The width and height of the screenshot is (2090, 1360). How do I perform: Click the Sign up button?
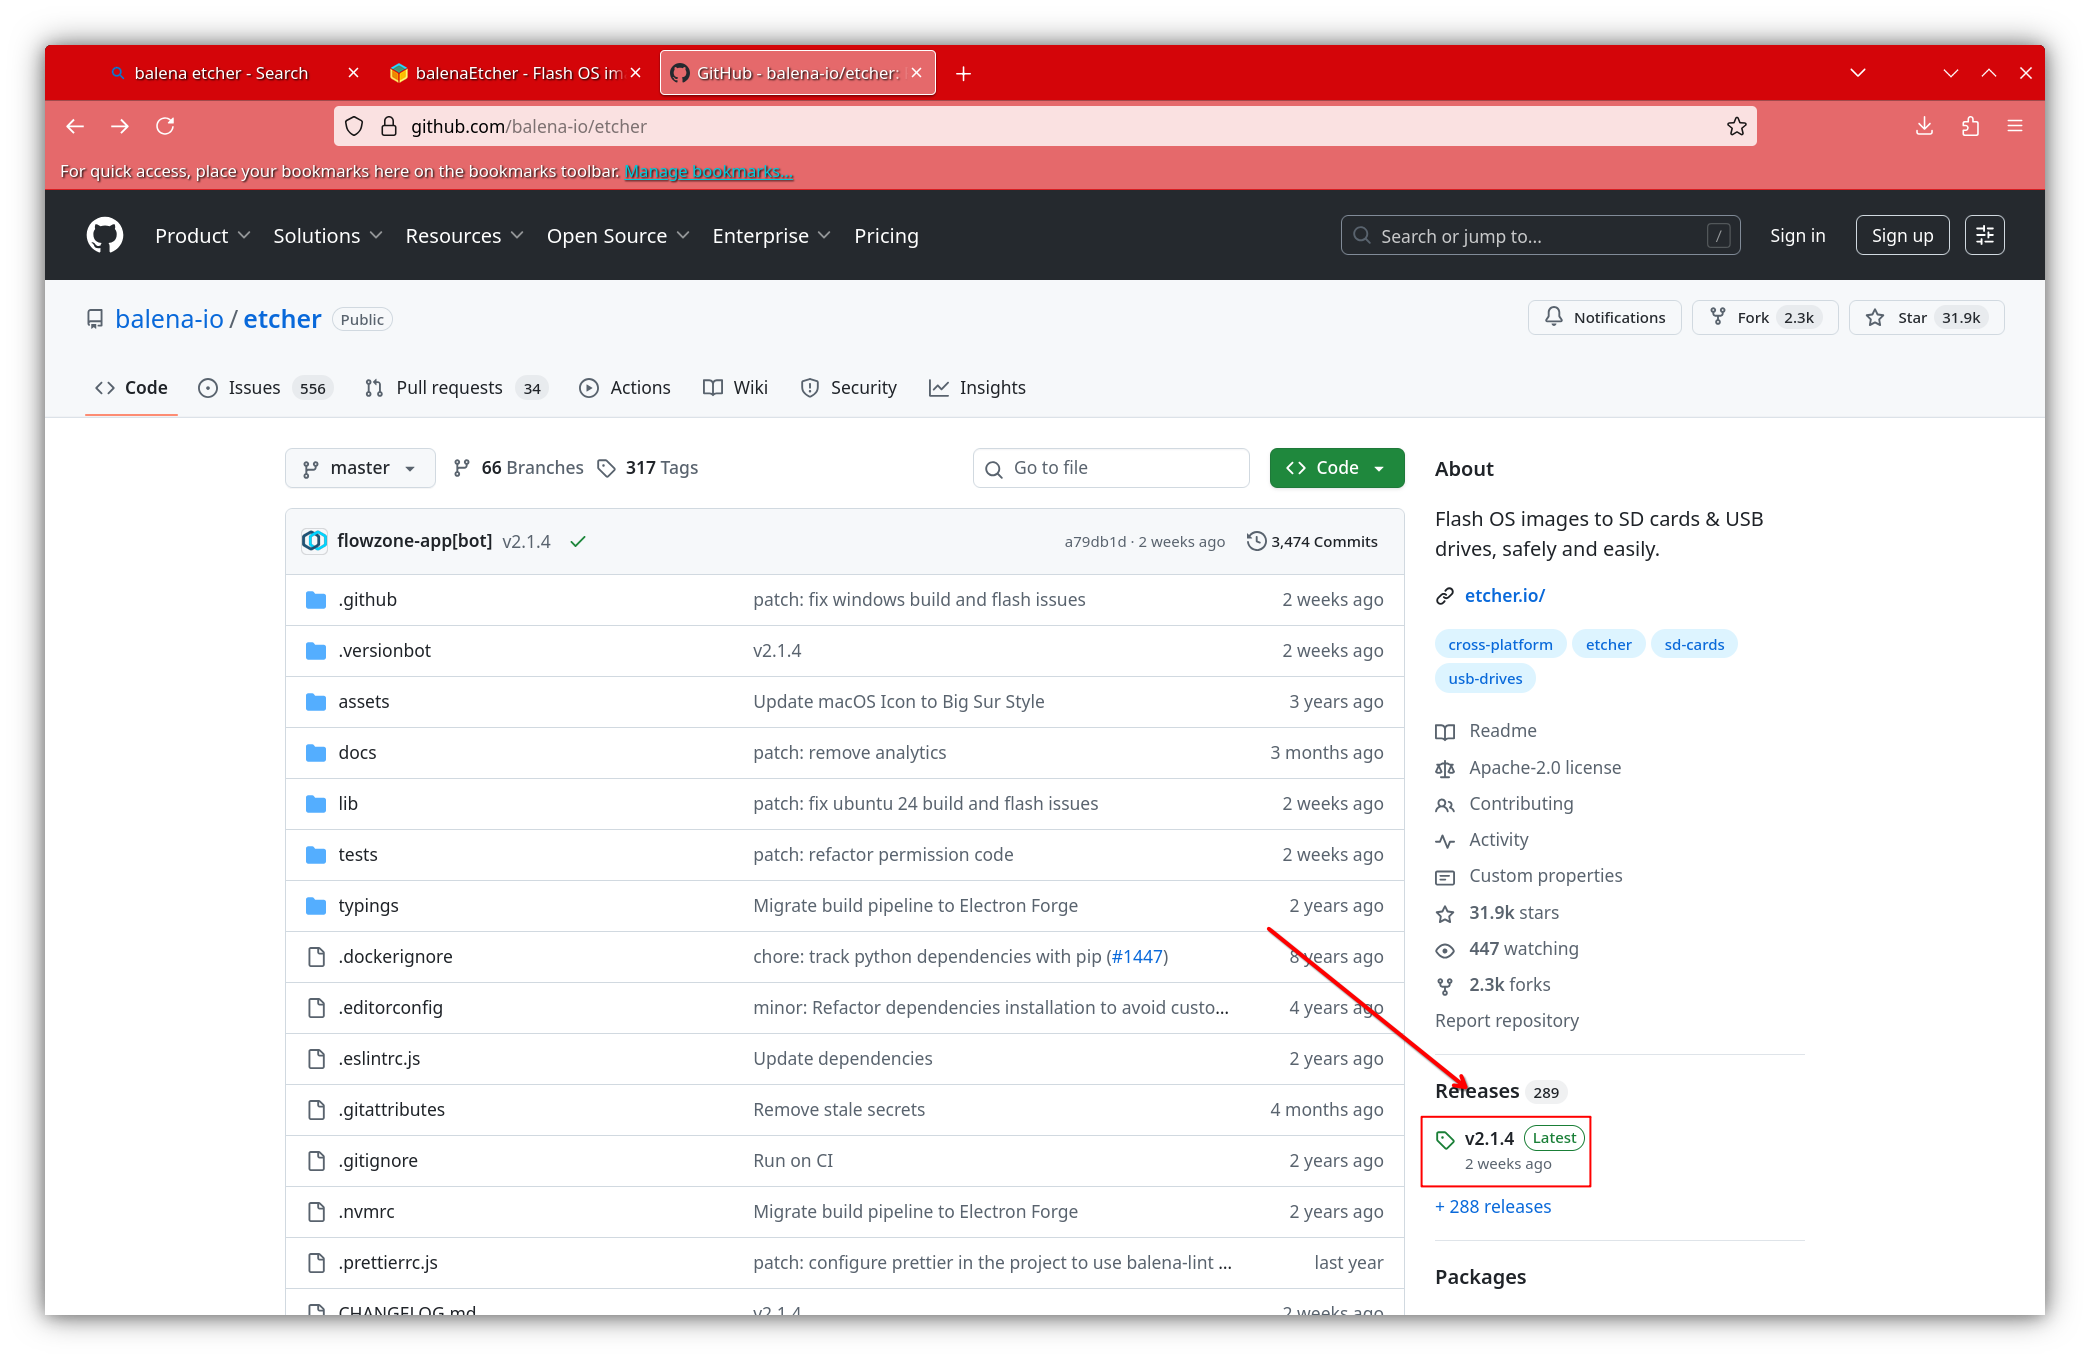[x=1902, y=236]
